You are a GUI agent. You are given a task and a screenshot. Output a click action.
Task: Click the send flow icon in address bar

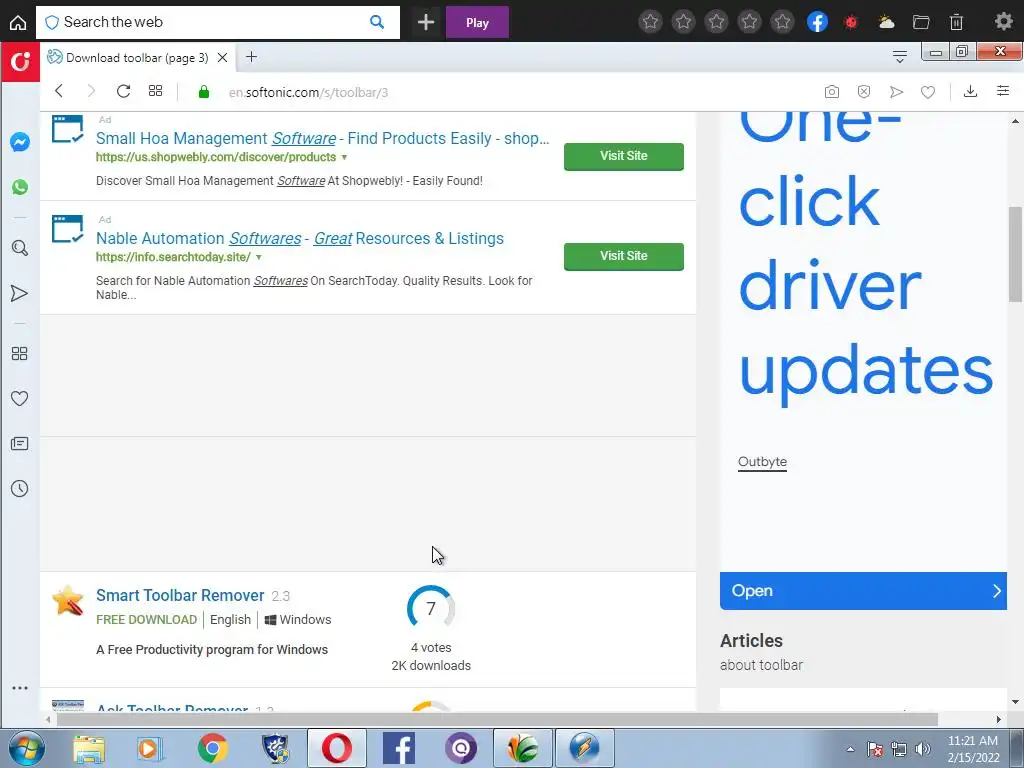[896, 91]
